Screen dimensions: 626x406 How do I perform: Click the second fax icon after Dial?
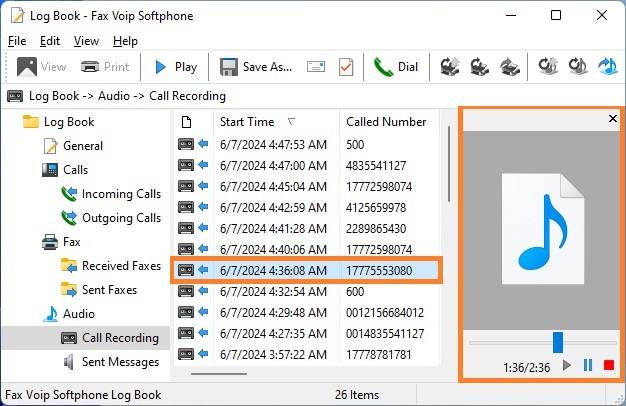(x=479, y=66)
